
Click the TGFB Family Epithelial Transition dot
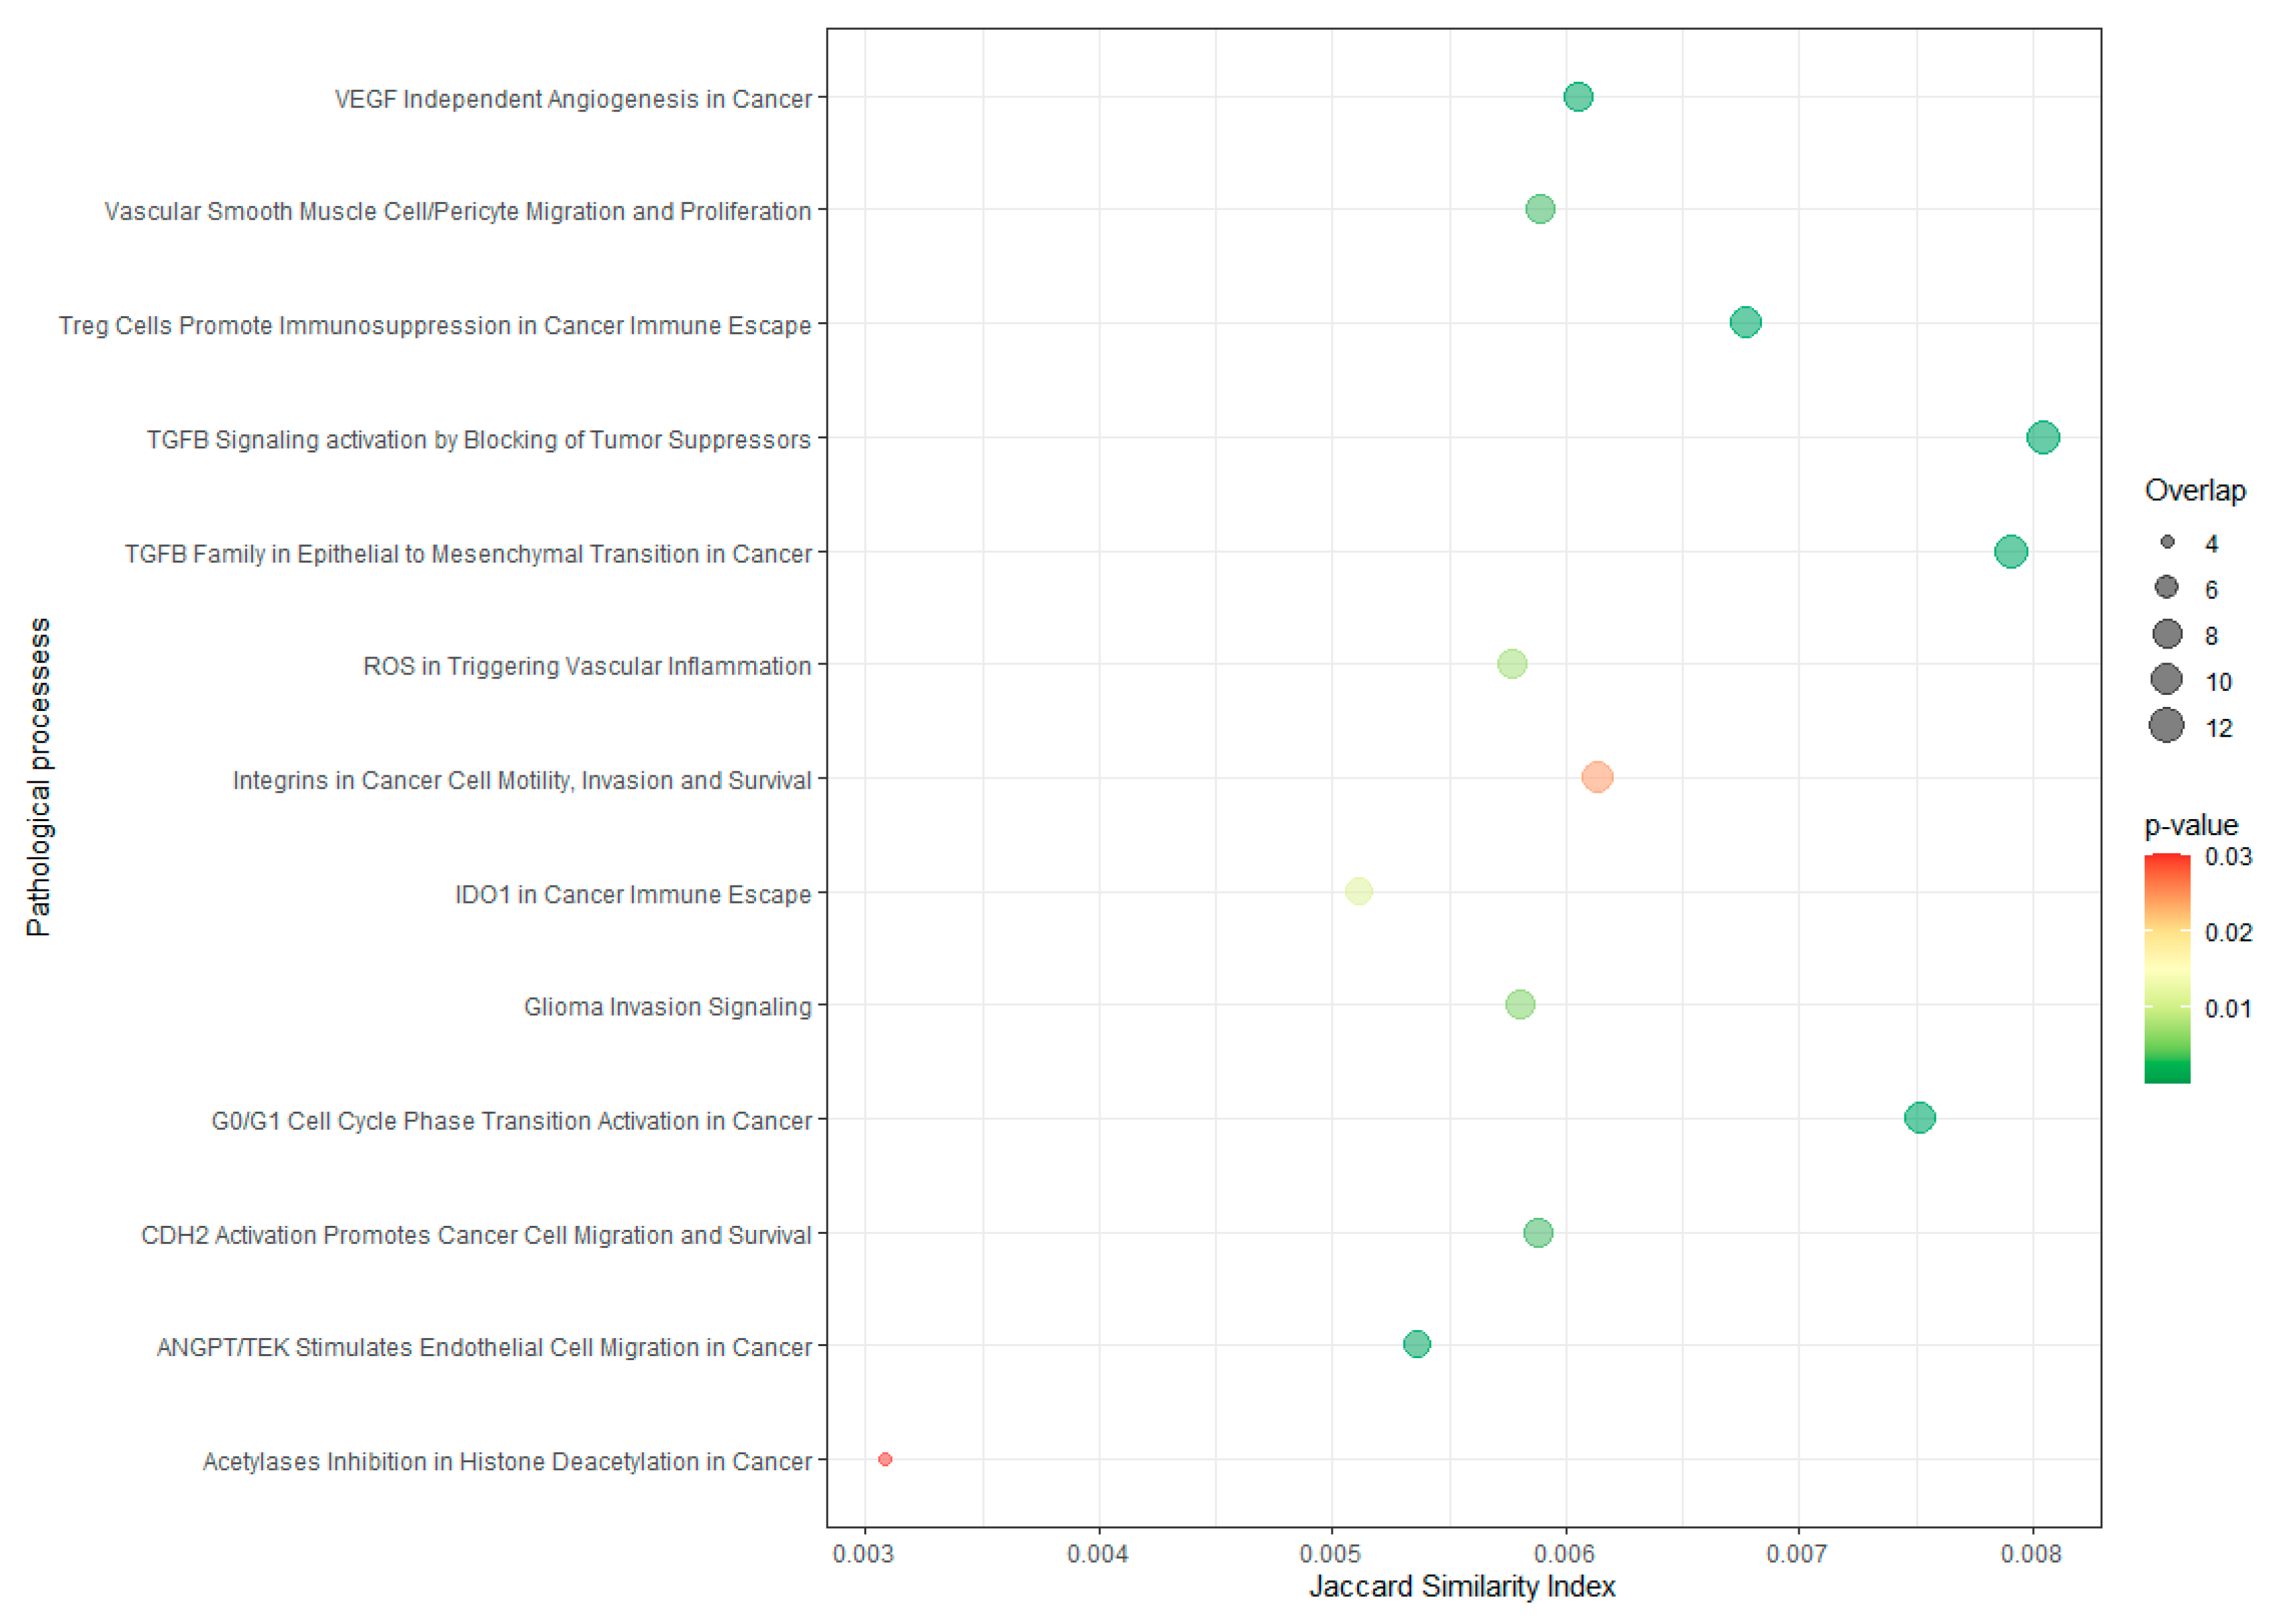pos(2010,551)
